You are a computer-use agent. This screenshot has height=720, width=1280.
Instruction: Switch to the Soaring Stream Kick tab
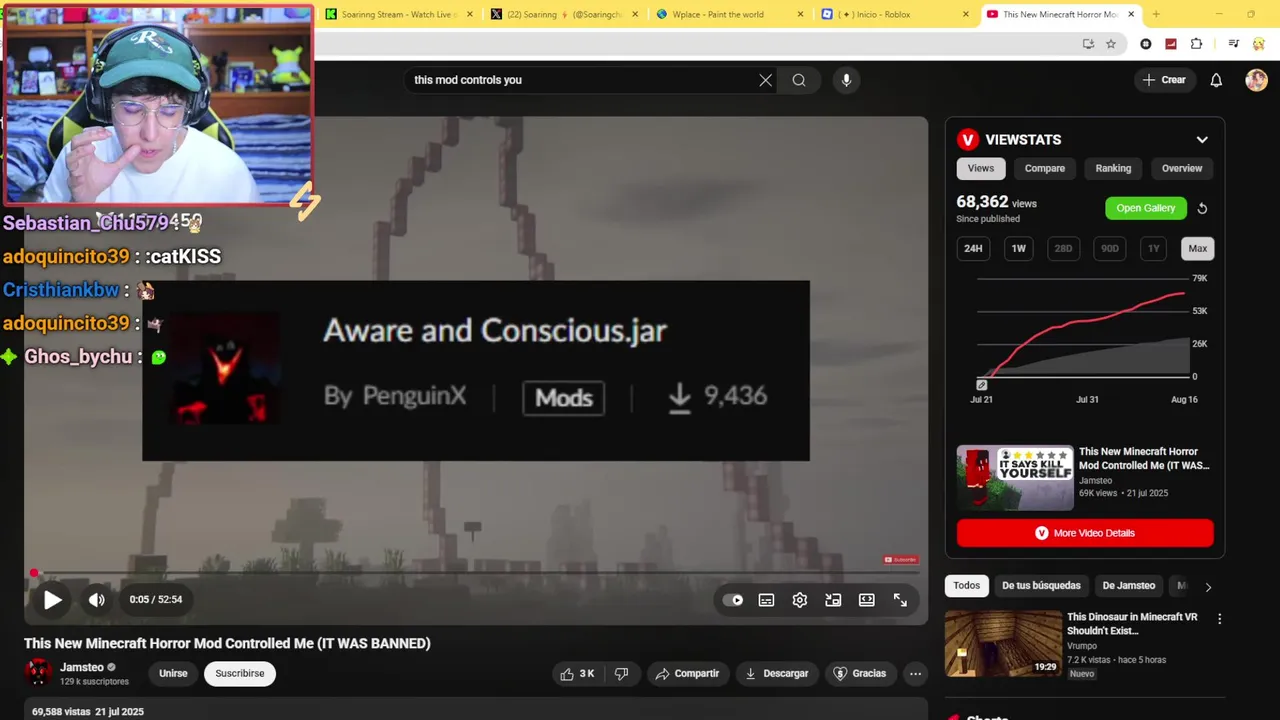tap(399, 14)
